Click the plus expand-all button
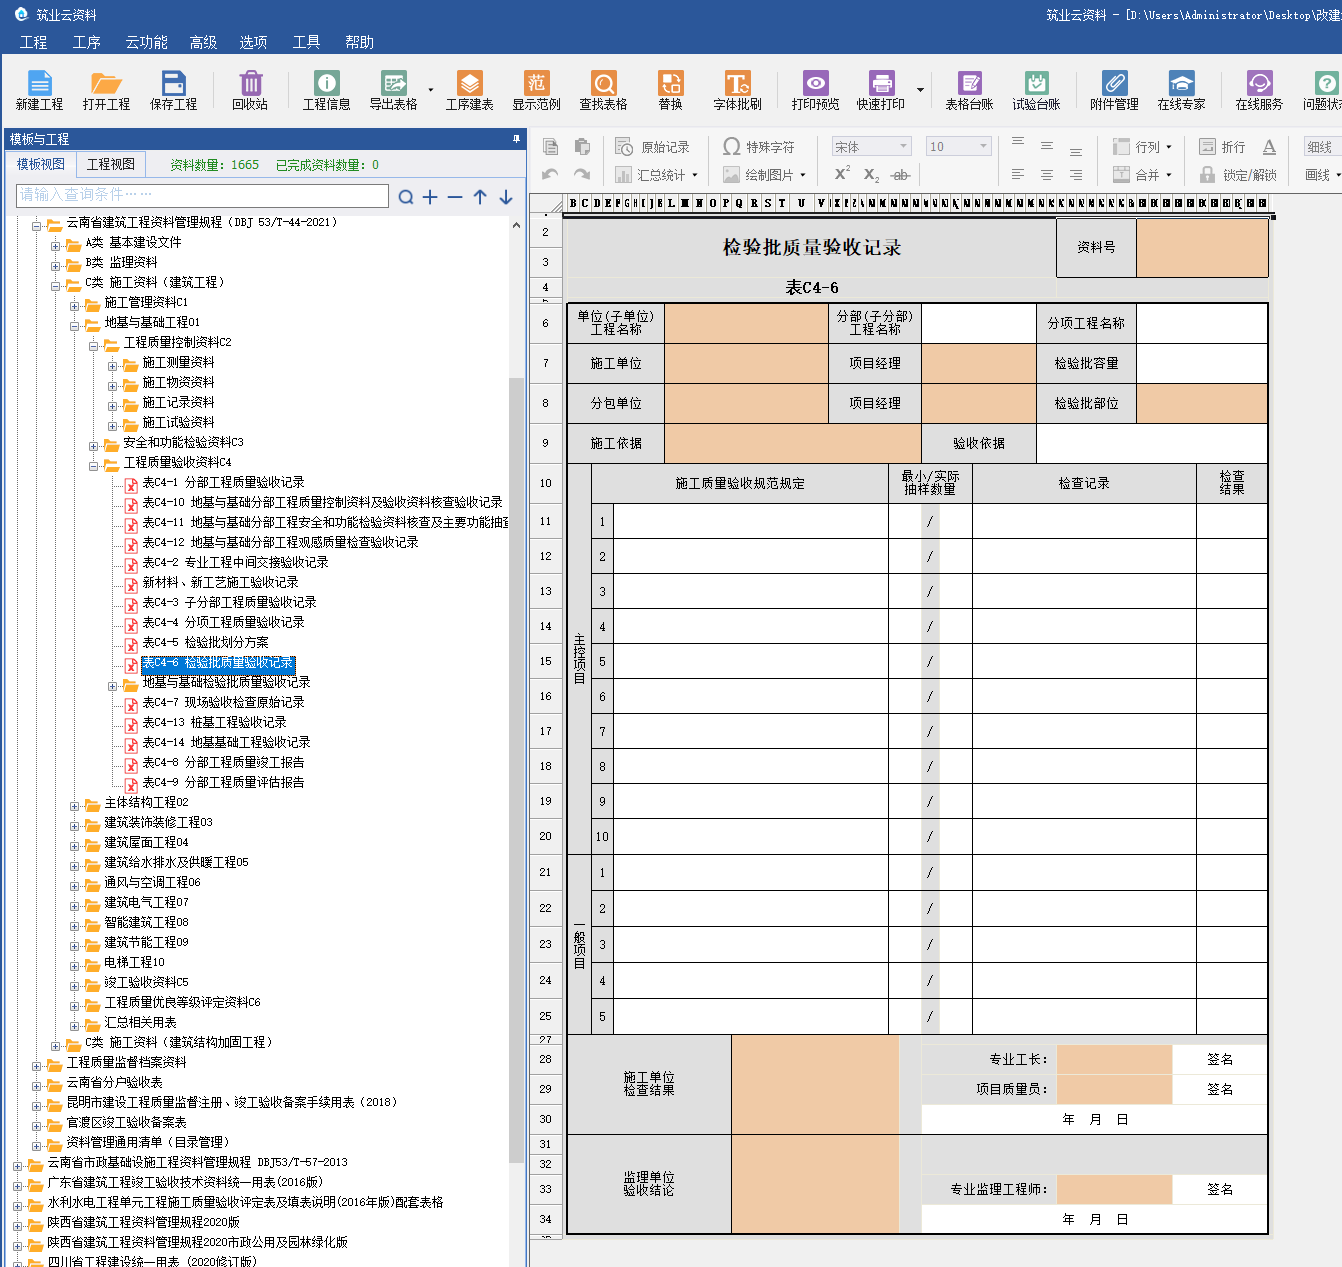The image size is (1342, 1267). coord(430,197)
